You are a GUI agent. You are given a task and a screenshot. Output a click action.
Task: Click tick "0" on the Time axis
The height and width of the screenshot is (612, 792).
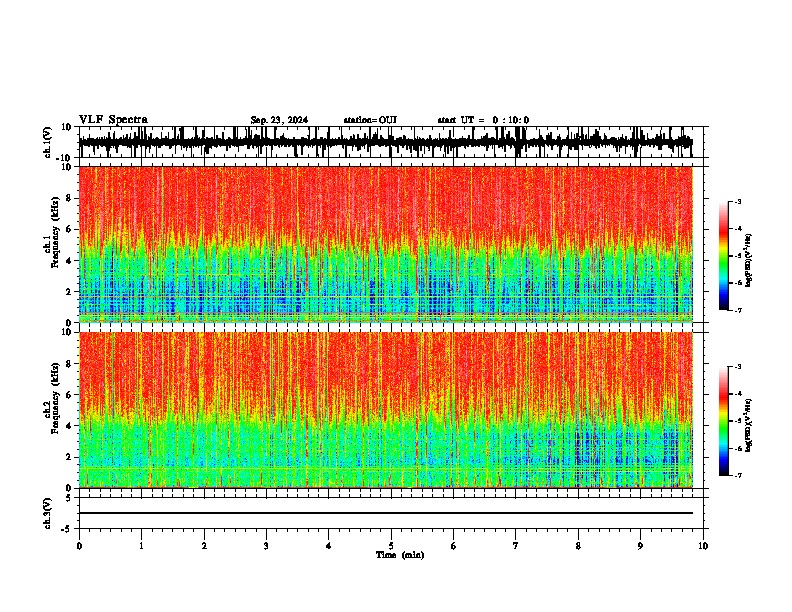click(x=79, y=546)
